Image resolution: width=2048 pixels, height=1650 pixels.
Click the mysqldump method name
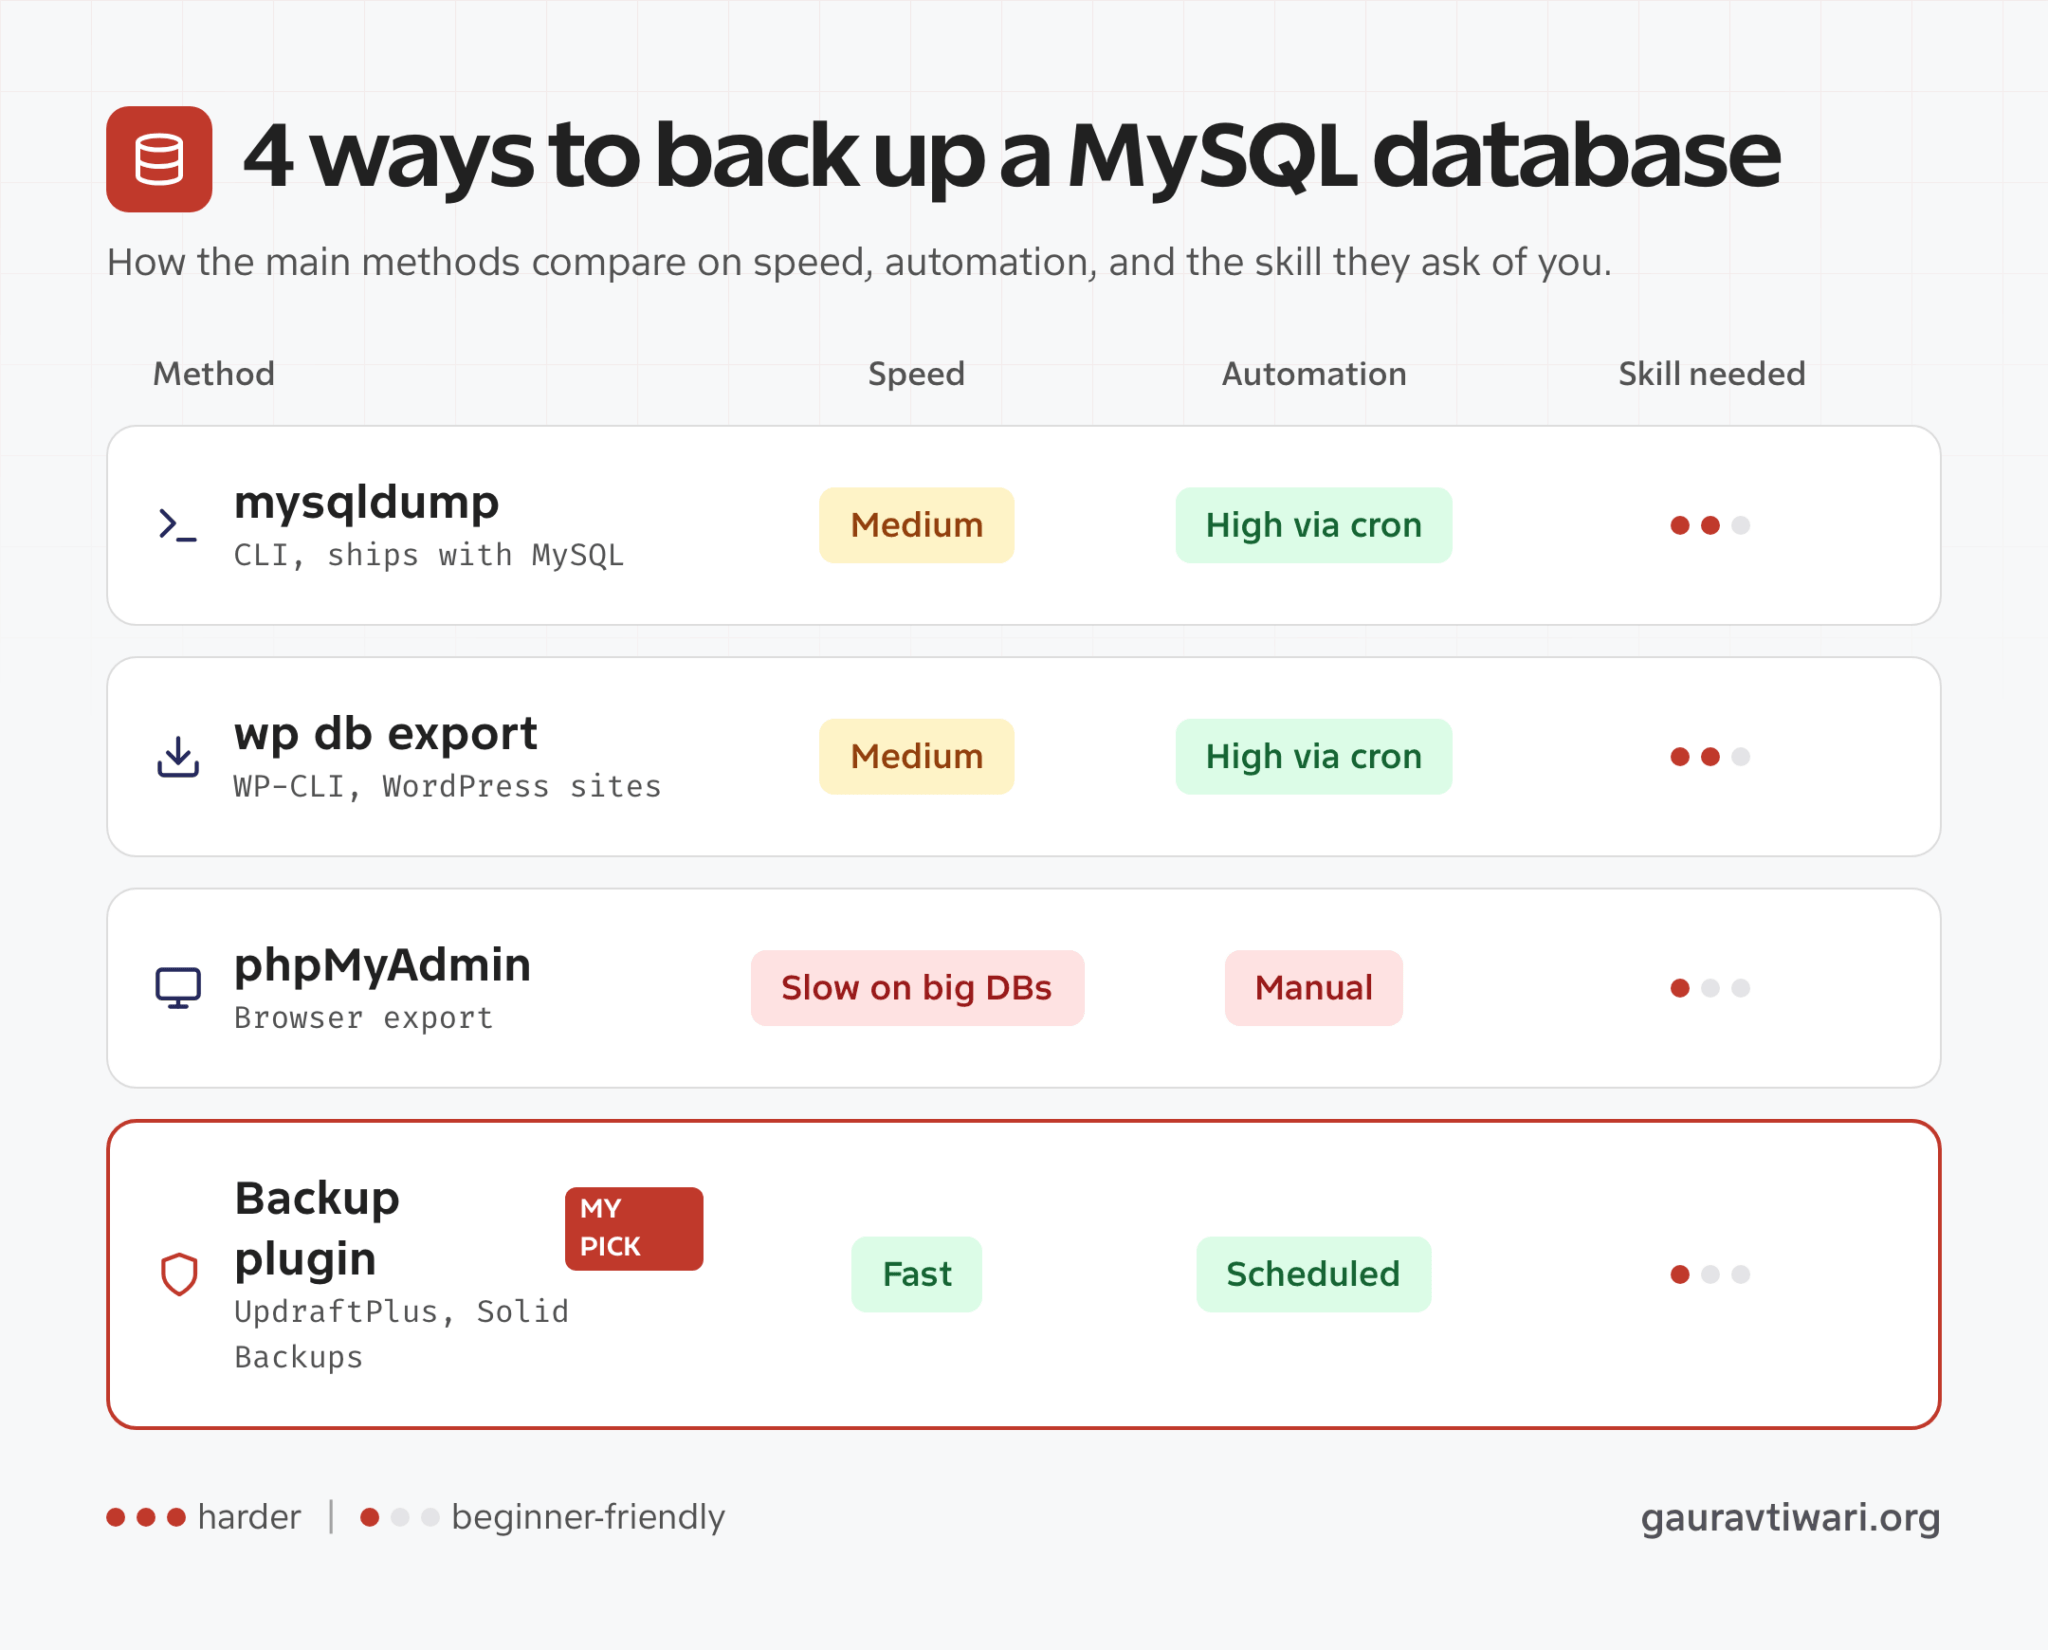(367, 502)
